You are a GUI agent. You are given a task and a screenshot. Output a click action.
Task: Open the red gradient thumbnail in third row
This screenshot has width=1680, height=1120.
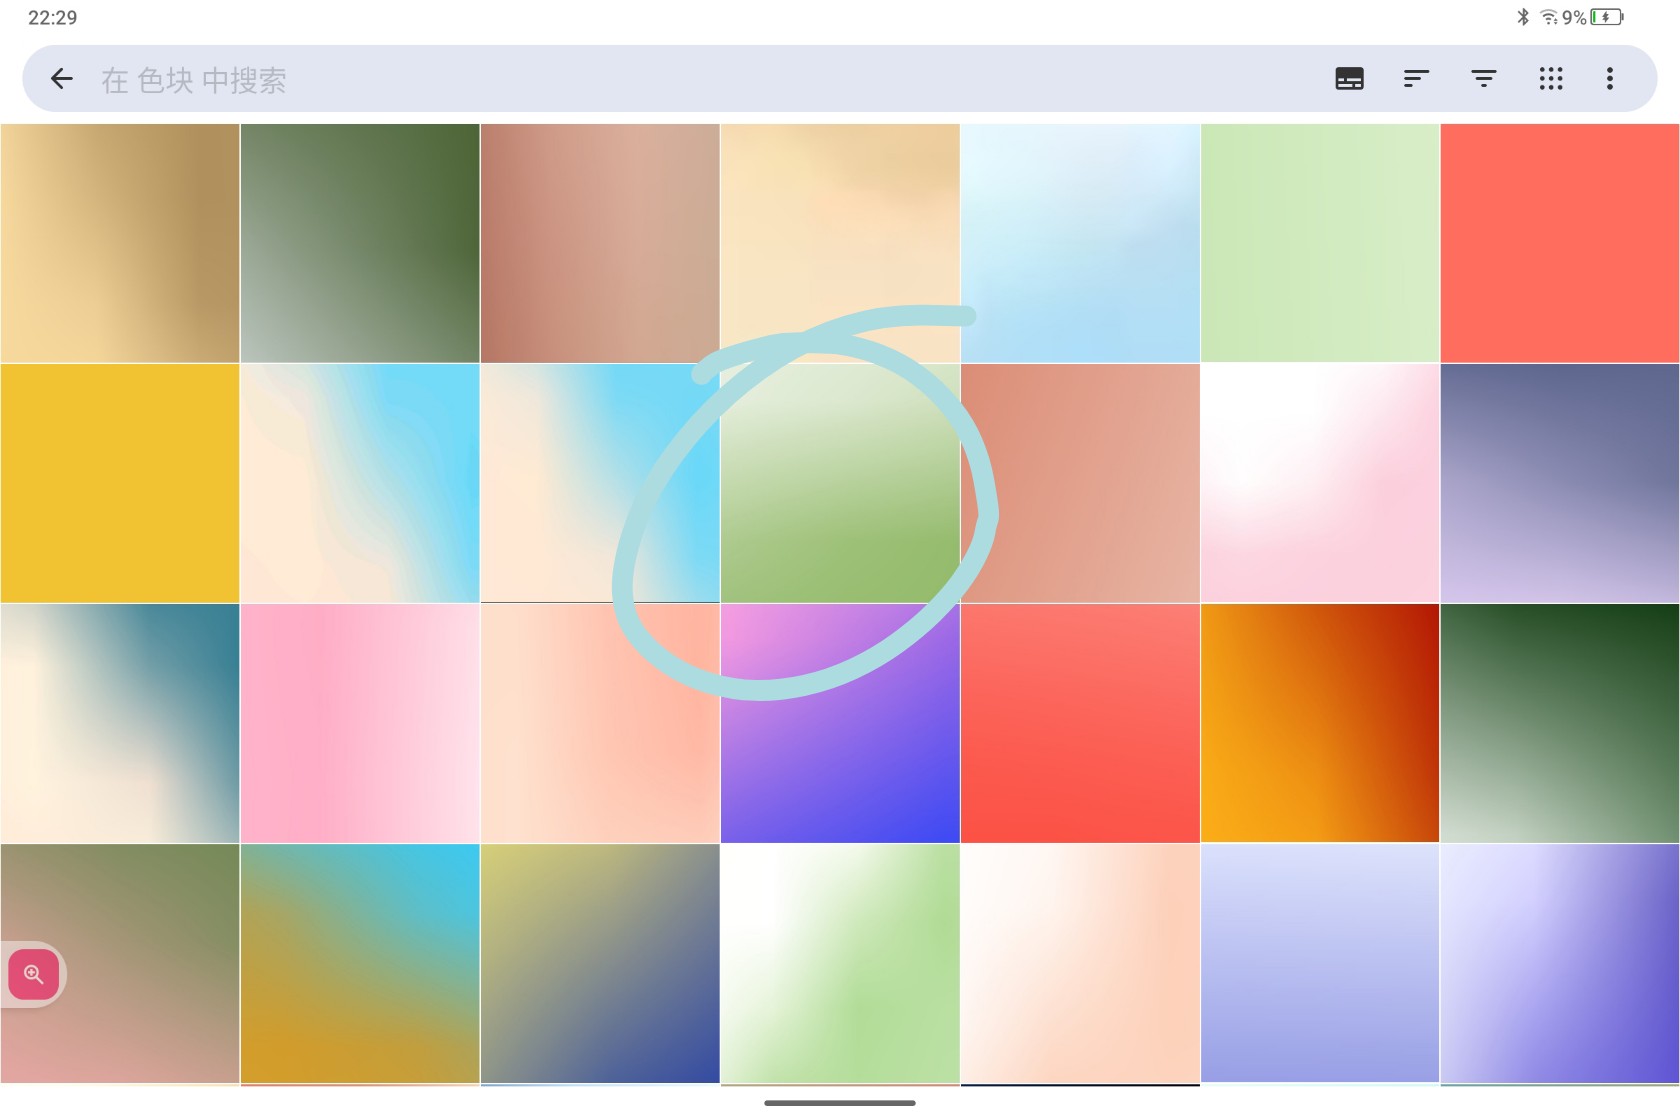coord(1080,723)
